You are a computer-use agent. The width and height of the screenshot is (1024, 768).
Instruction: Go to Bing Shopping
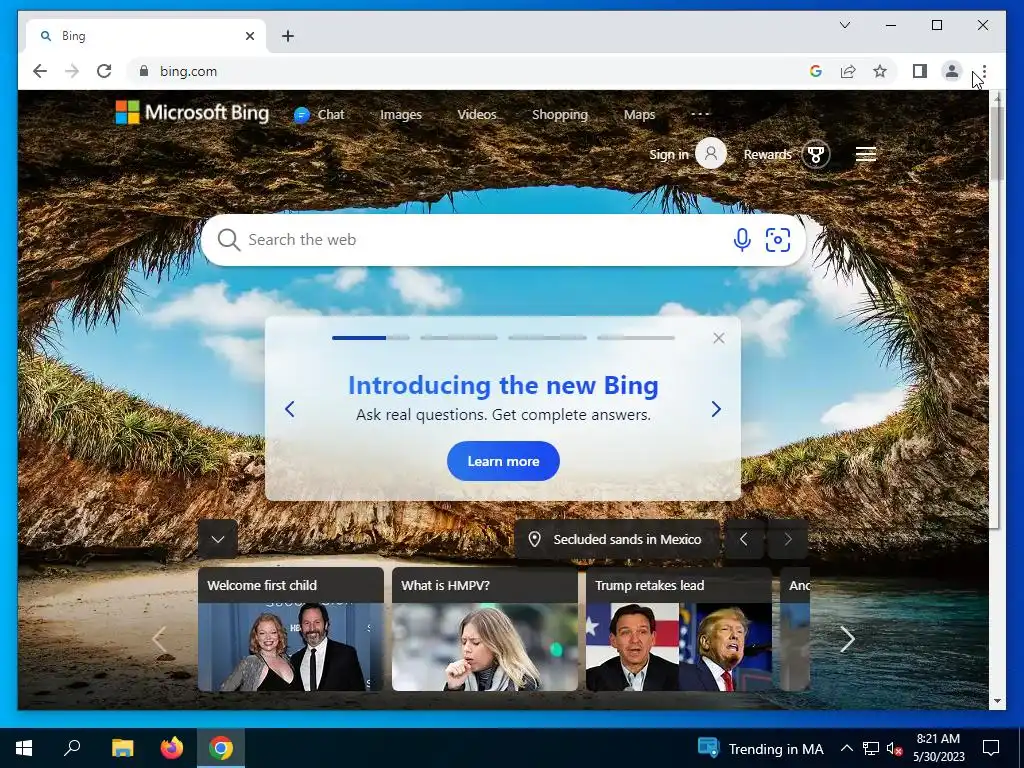560,115
